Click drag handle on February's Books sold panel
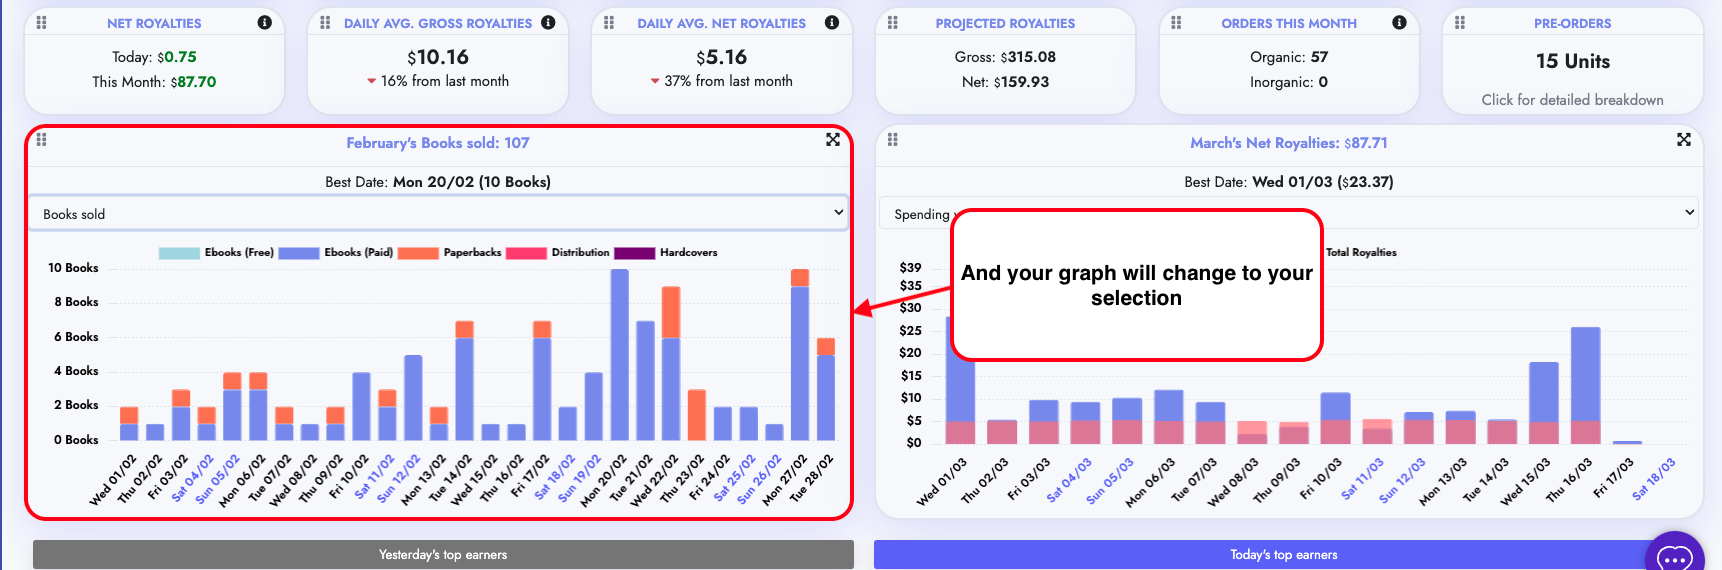 [41, 139]
